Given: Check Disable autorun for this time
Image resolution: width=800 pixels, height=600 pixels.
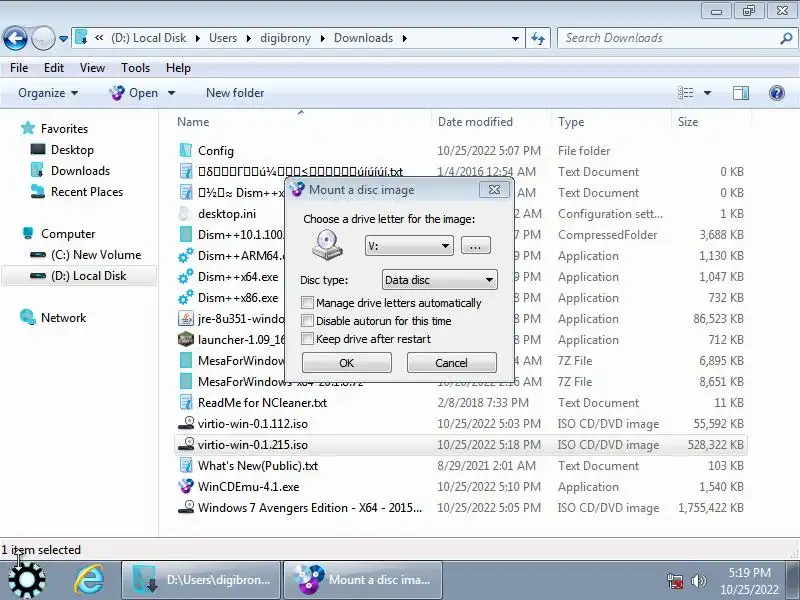Looking at the screenshot, I should click(x=307, y=321).
